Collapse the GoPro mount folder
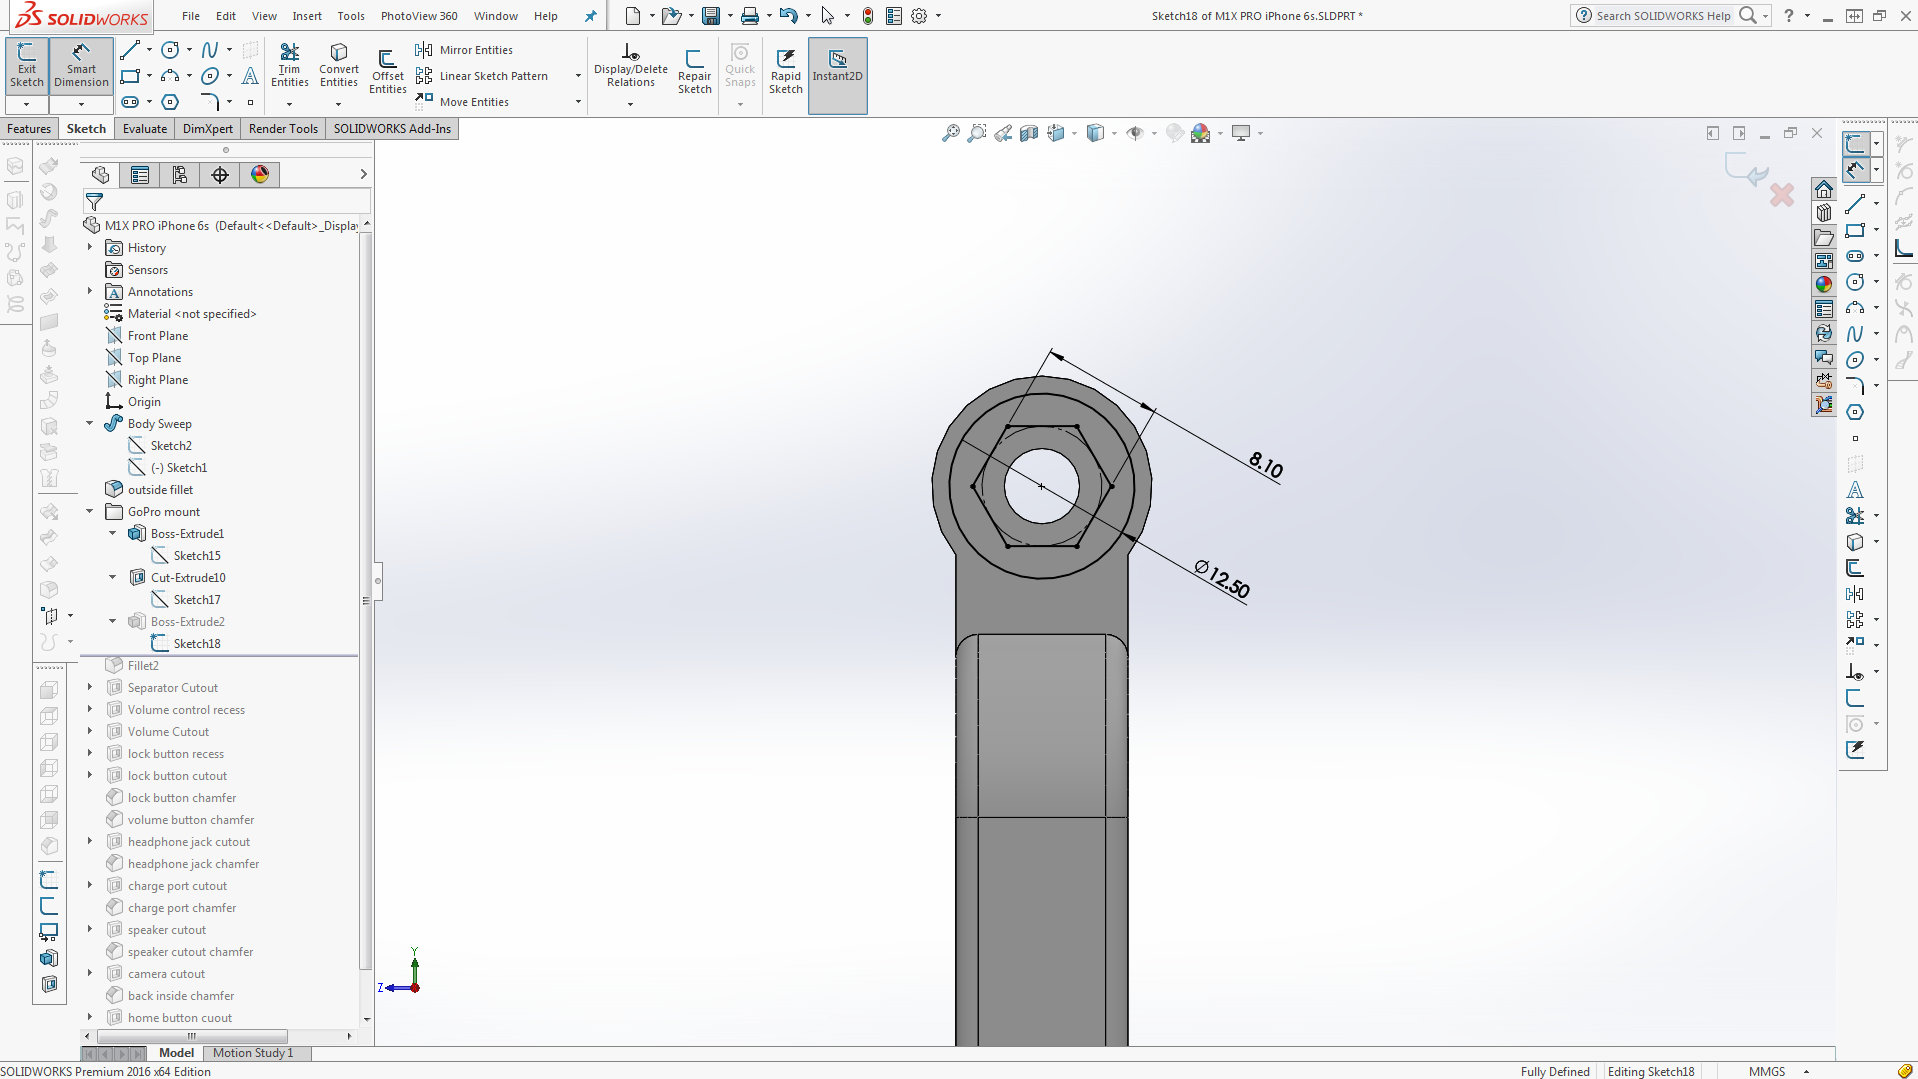The height and width of the screenshot is (1079, 1918). (90, 512)
